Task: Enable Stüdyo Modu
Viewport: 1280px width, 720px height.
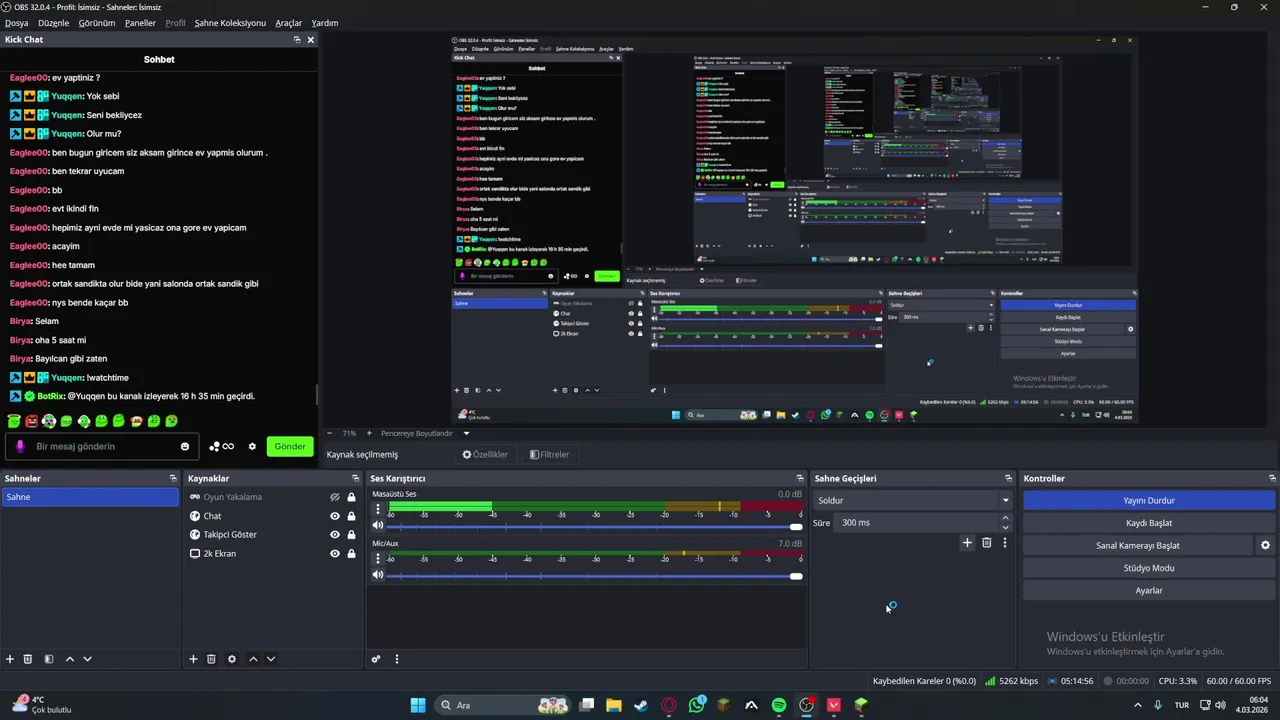Action: click(x=1149, y=568)
